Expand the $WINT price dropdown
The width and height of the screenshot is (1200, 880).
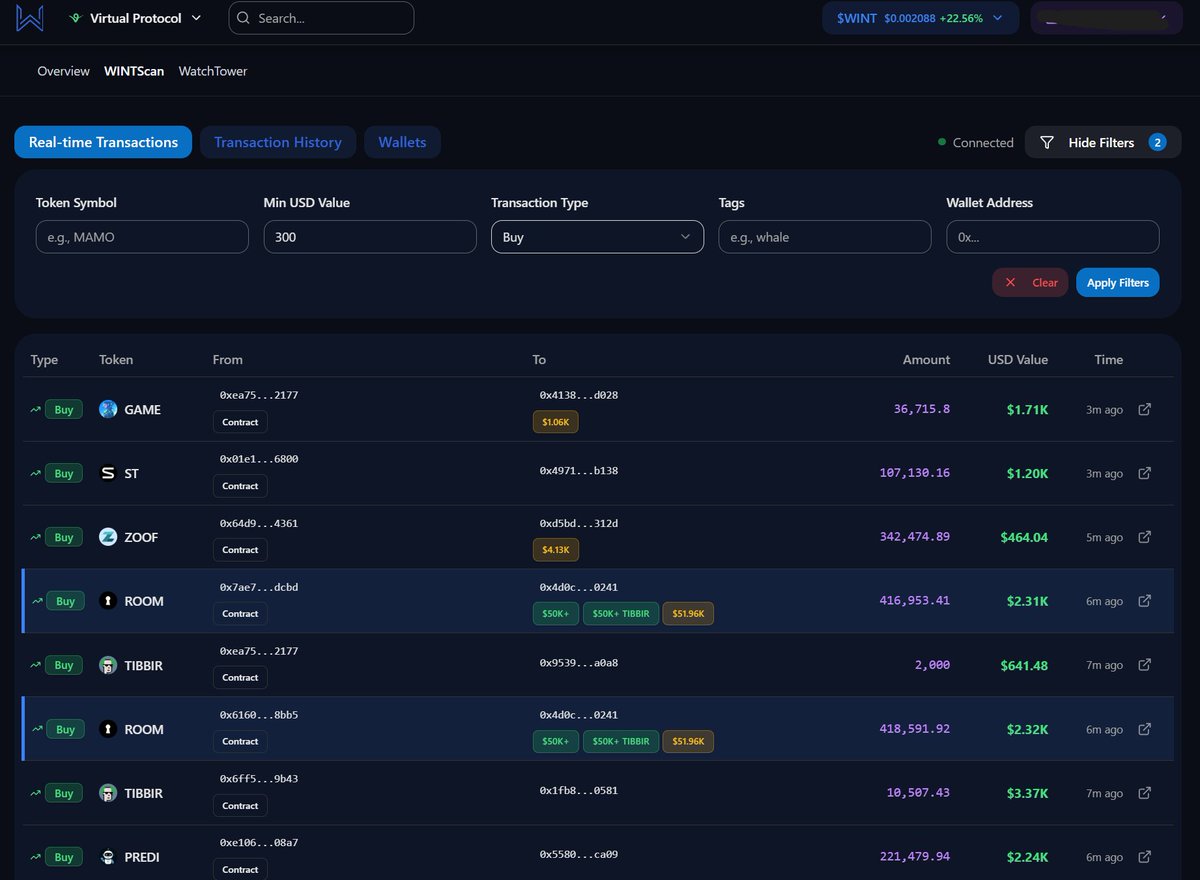click(x=920, y=18)
